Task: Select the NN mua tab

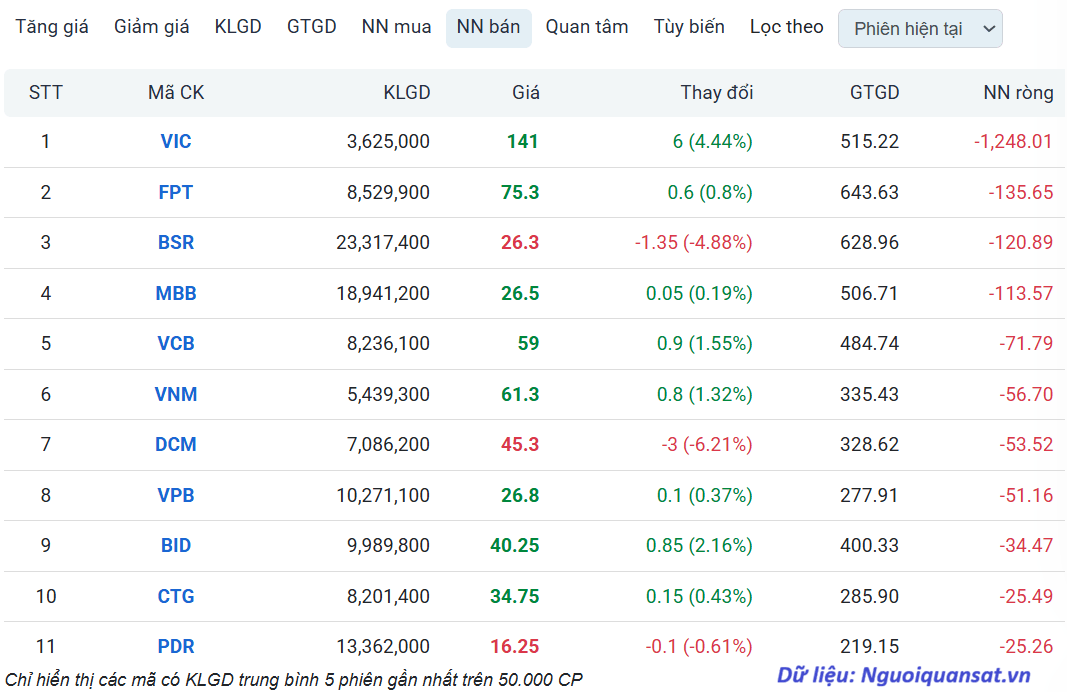Action: pyautogui.click(x=396, y=27)
